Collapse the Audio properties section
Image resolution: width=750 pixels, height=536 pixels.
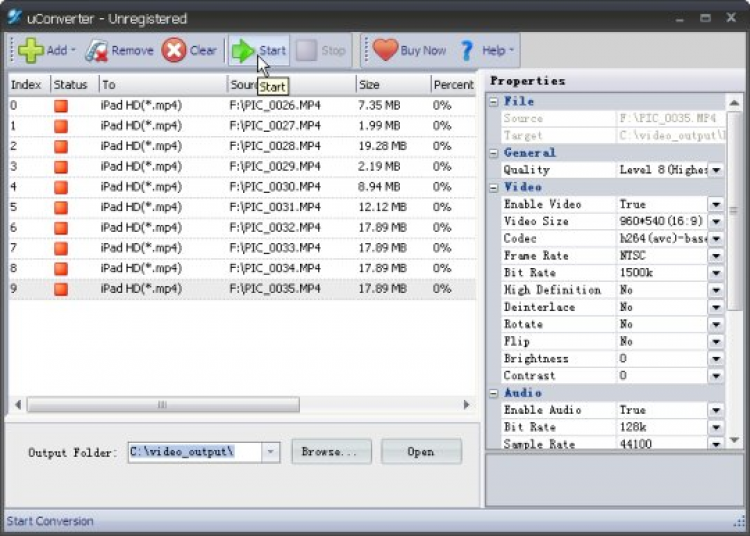pyautogui.click(x=494, y=393)
